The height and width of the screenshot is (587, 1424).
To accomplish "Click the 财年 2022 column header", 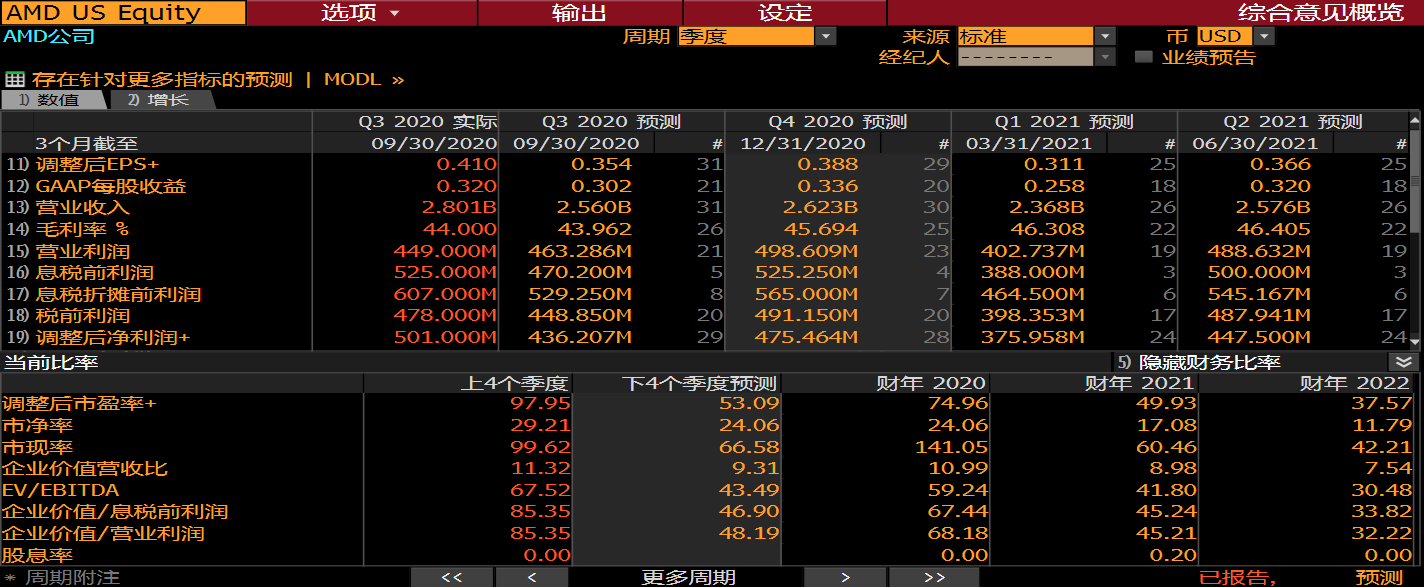I will [1355, 383].
